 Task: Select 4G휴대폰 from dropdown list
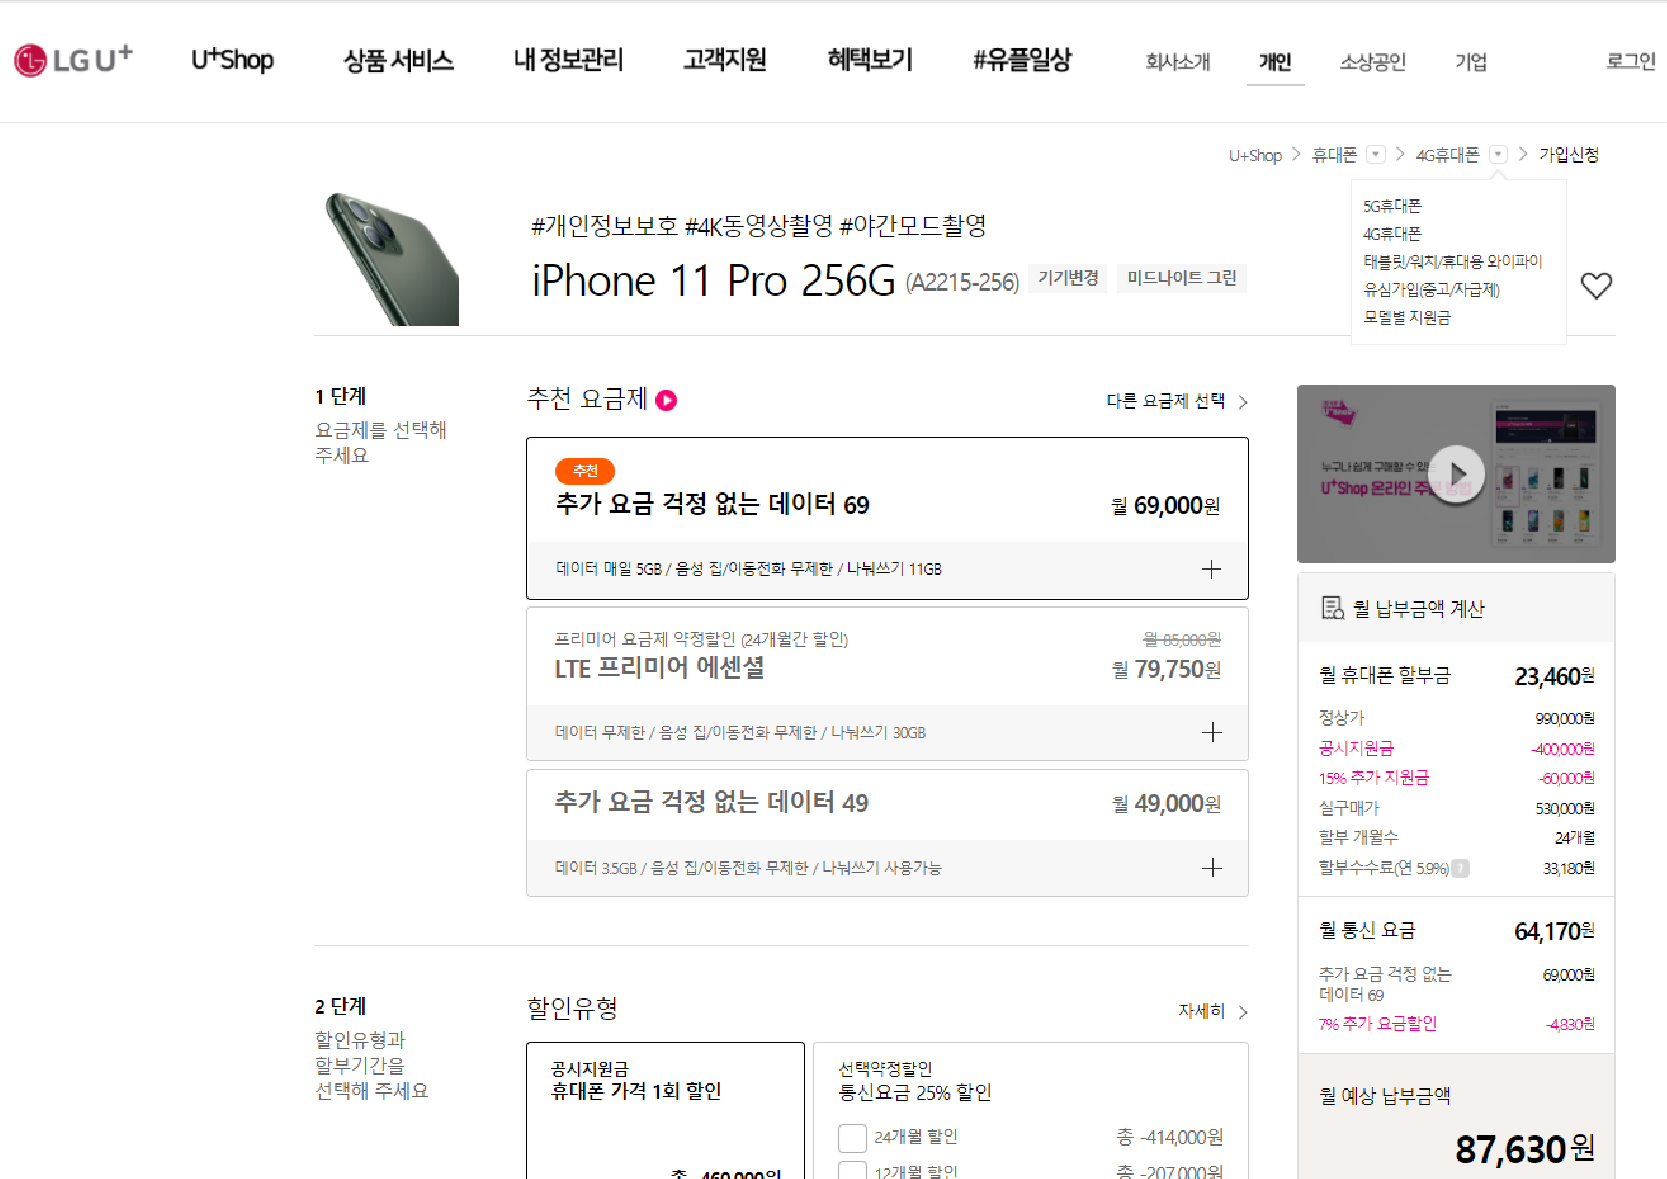tap(1392, 234)
